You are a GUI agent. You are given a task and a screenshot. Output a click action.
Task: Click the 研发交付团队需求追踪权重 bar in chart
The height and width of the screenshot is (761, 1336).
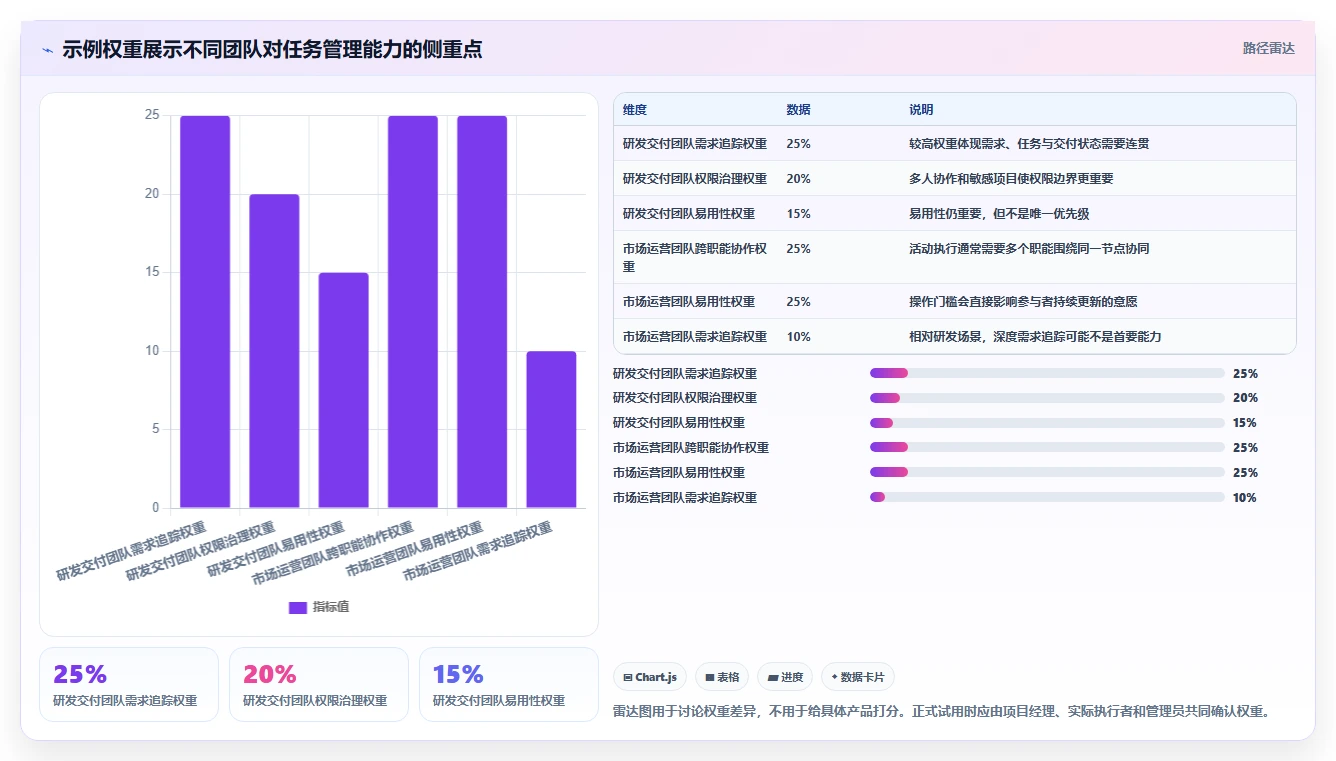[205, 312]
